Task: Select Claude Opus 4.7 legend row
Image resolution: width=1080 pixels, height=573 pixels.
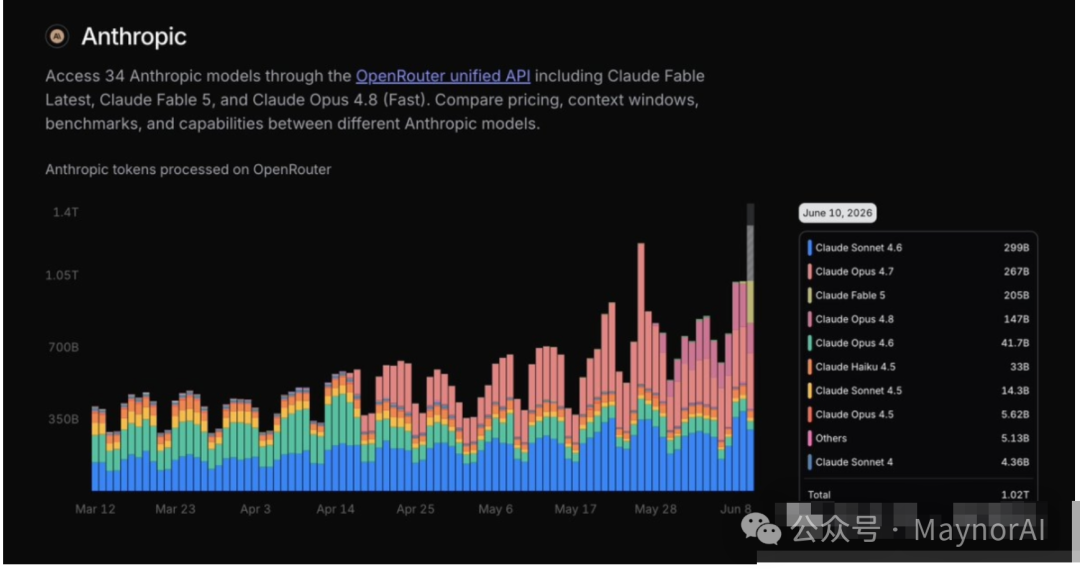Action: coord(919,271)
